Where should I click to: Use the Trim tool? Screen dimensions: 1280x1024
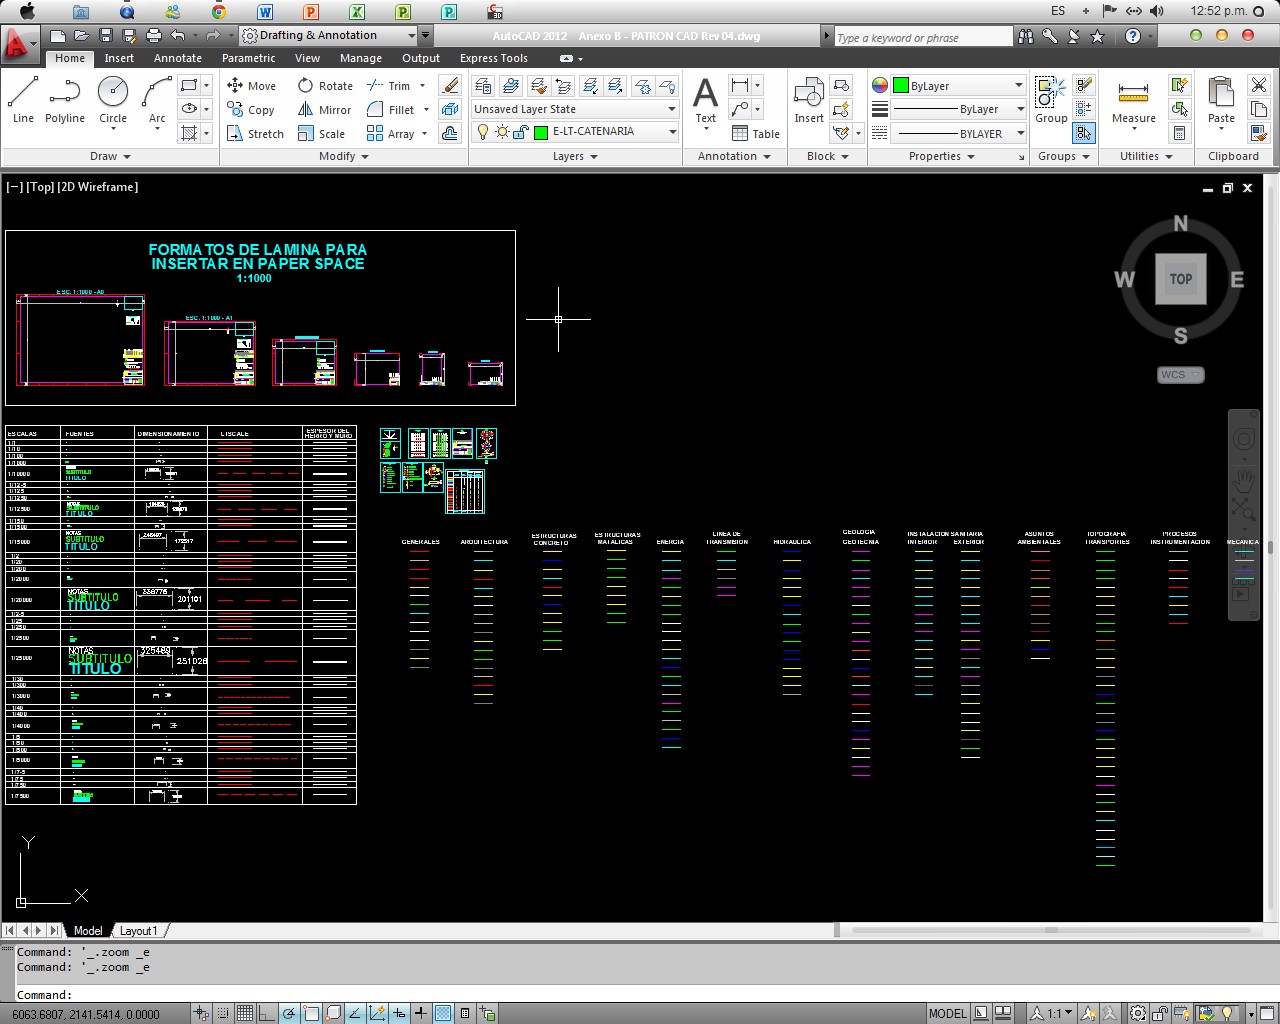click(389, 86)
